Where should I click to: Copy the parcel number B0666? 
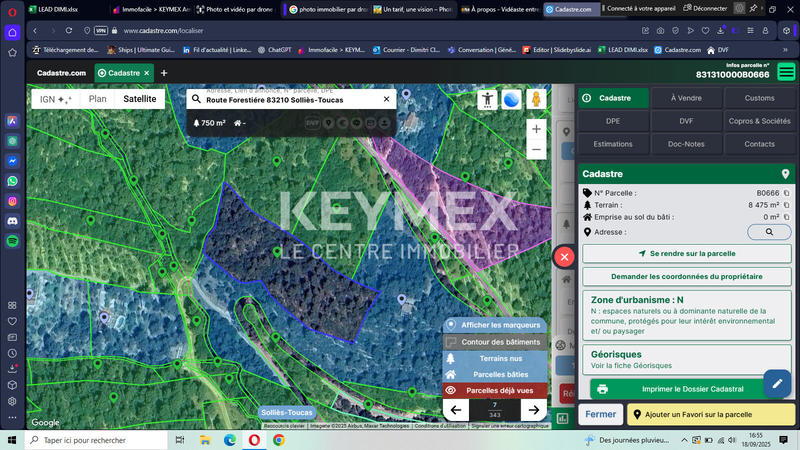click(x=787, y=193)
